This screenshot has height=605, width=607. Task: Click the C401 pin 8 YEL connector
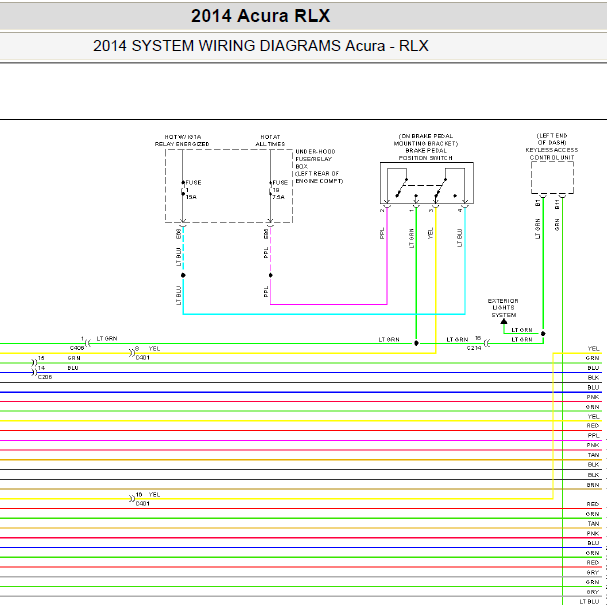point(132,353)
